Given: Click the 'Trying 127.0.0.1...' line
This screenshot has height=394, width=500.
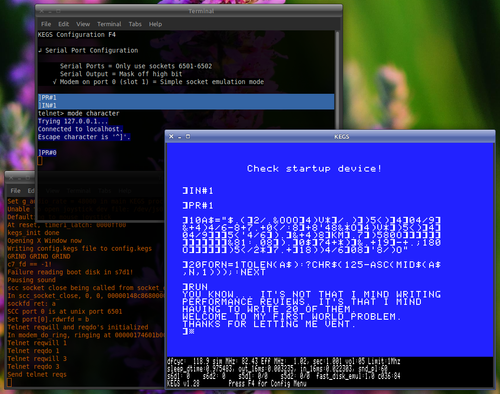Looking at the screenshot, I should click(x=73, y=121).
